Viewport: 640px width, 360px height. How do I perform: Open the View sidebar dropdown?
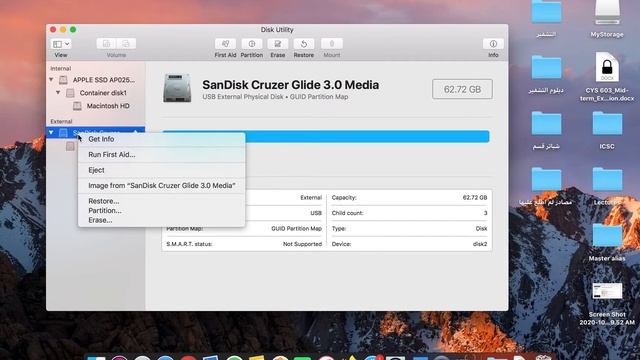tap(61, 44)
